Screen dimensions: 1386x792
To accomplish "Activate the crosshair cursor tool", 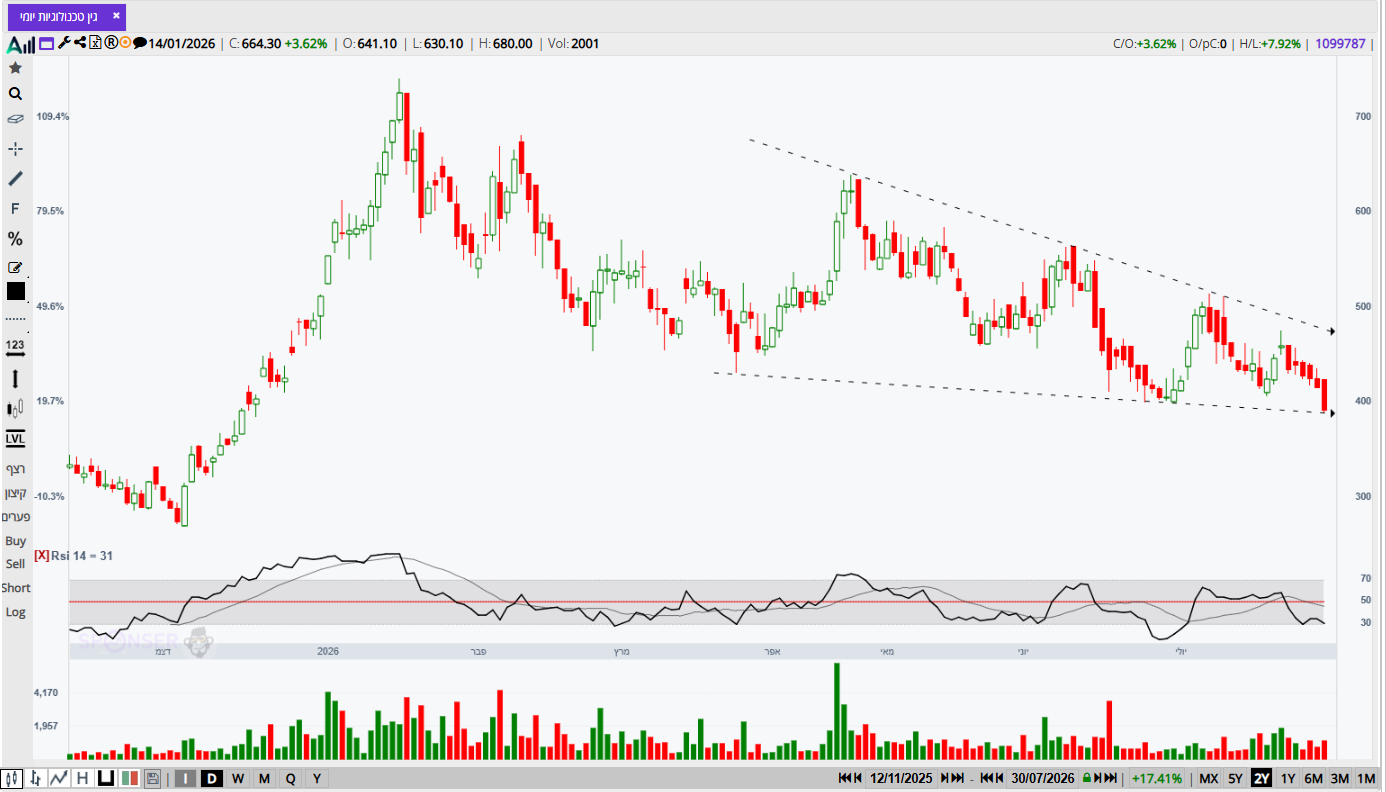I will pyautogui.click(x=15, y=148).
